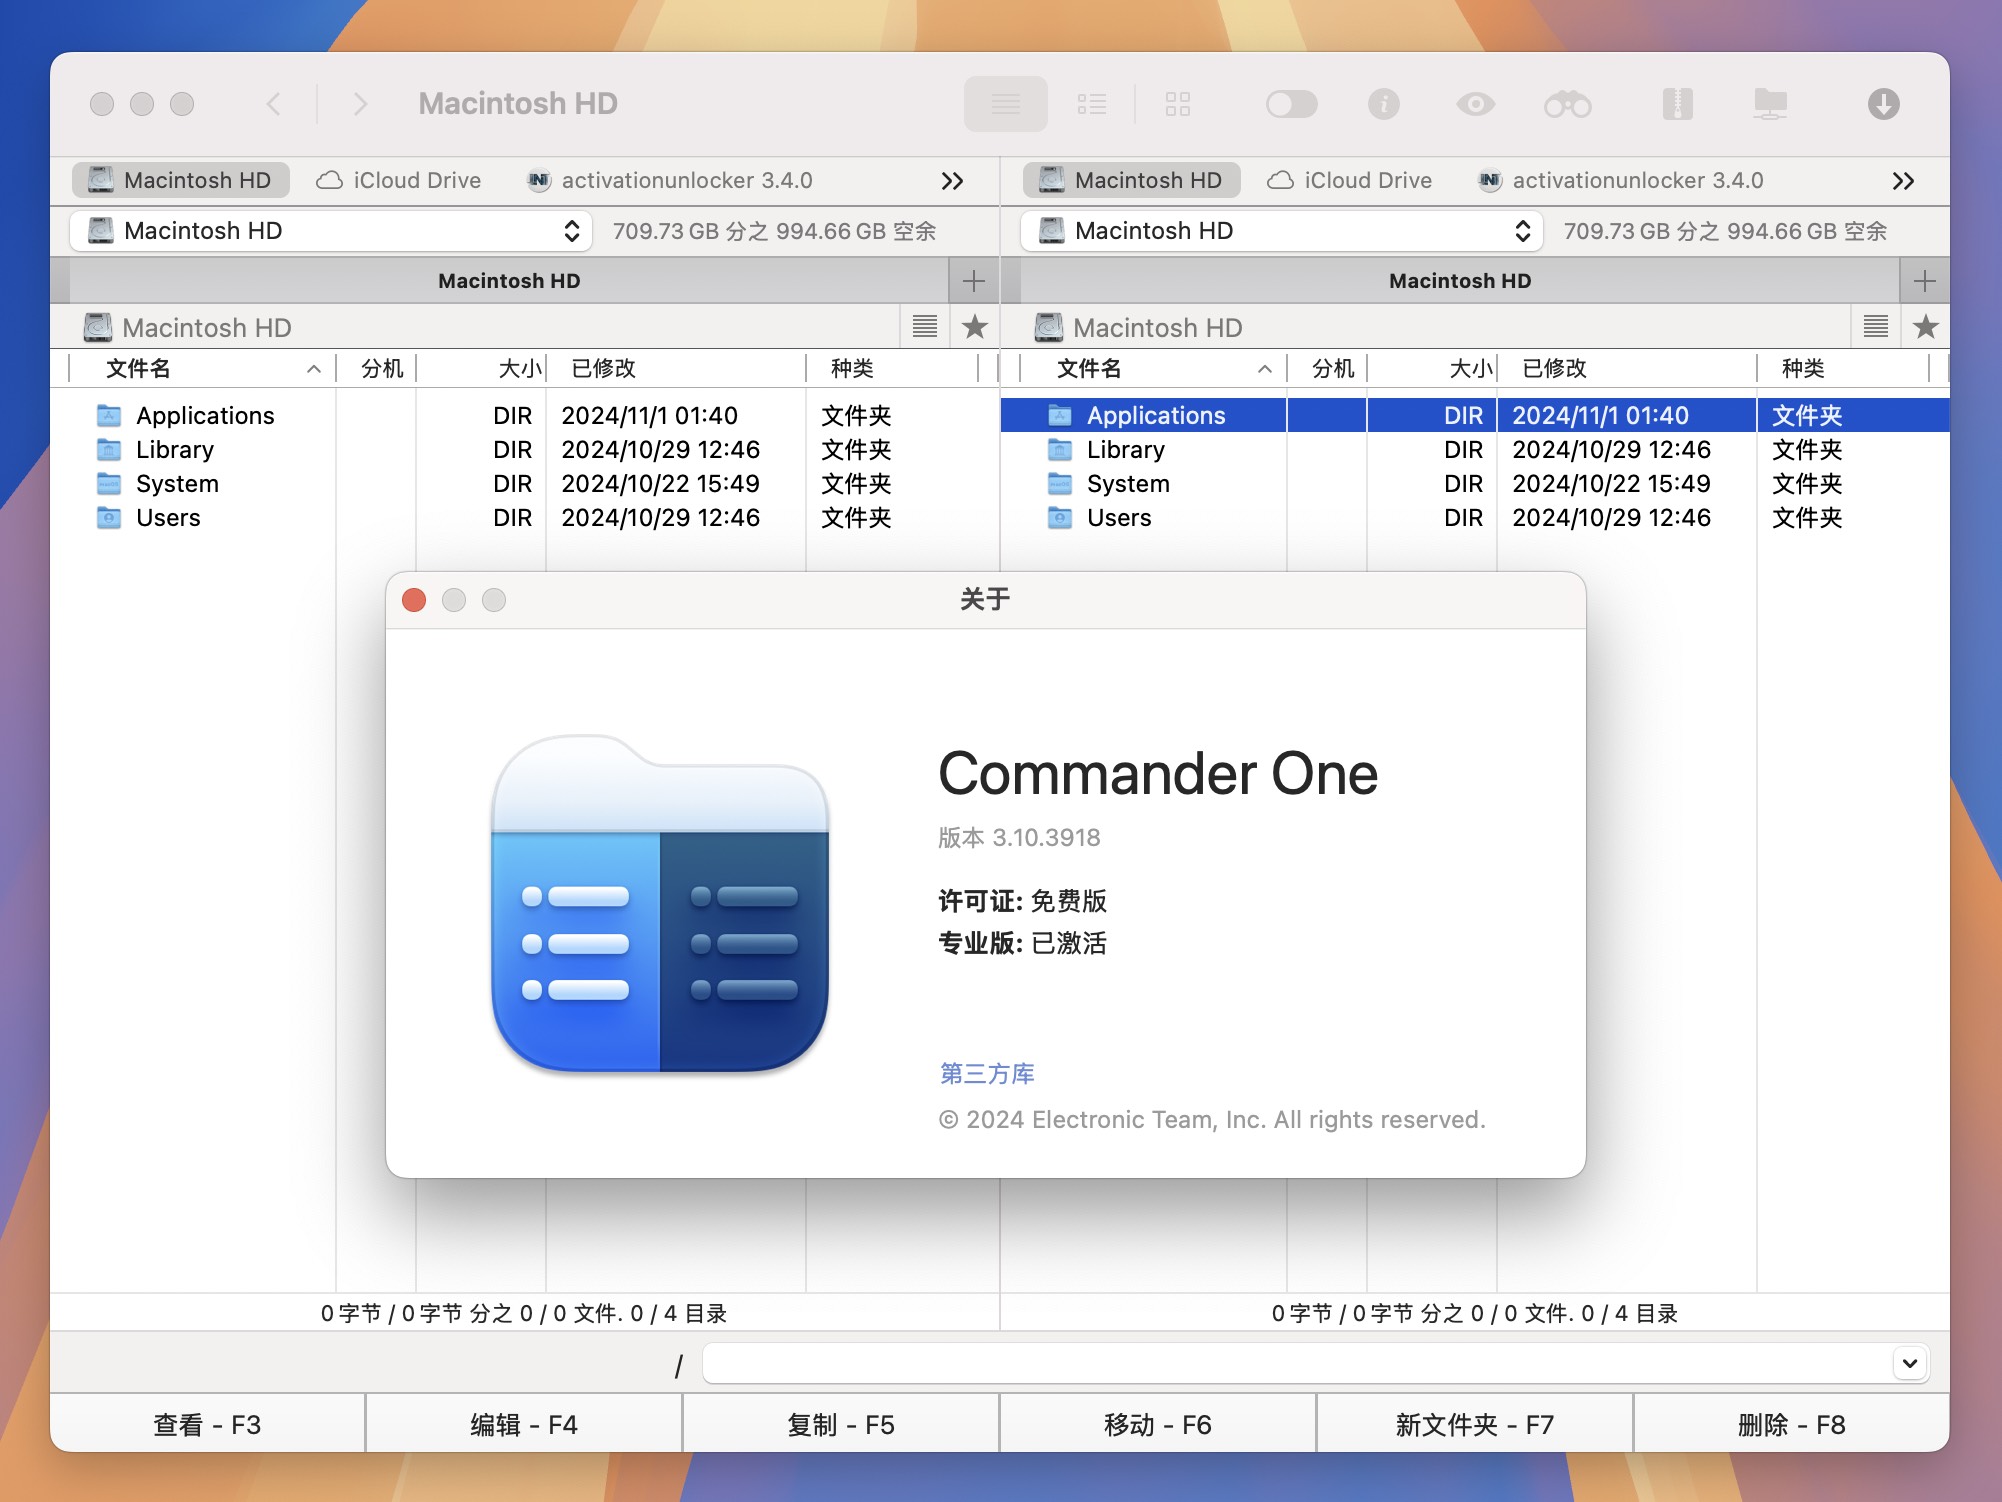Open left panel favorites star icon
Image resolution: width=2002 pixels, height=1502 pixels.
click(975, 326)
